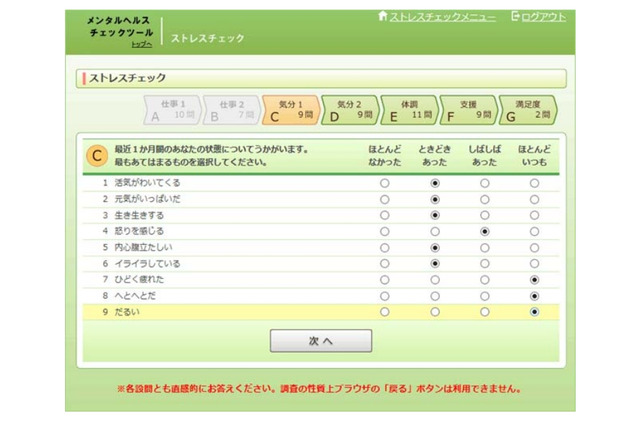The image size is (640, 426).
Task: Open the 支援 tab F
Action: [467, 109]
